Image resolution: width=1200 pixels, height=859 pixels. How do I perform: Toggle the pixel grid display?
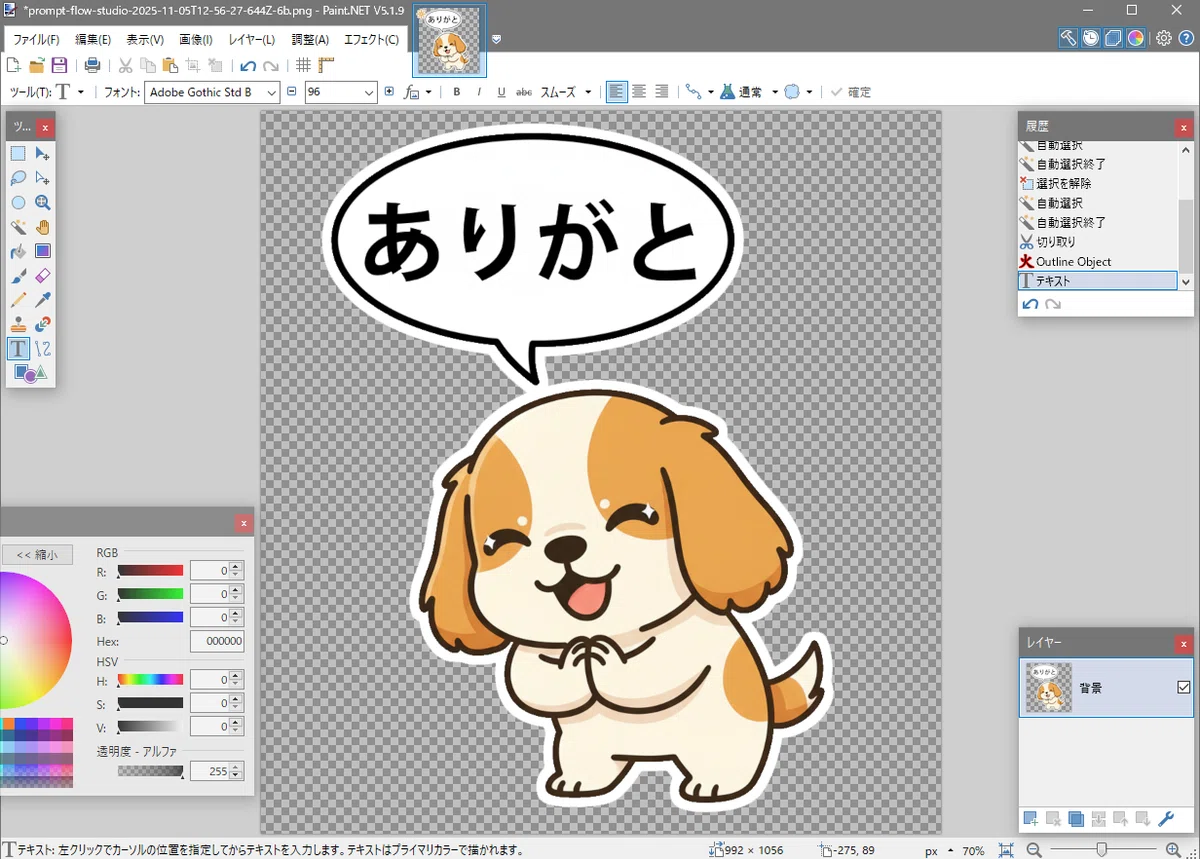click(304, 66)
